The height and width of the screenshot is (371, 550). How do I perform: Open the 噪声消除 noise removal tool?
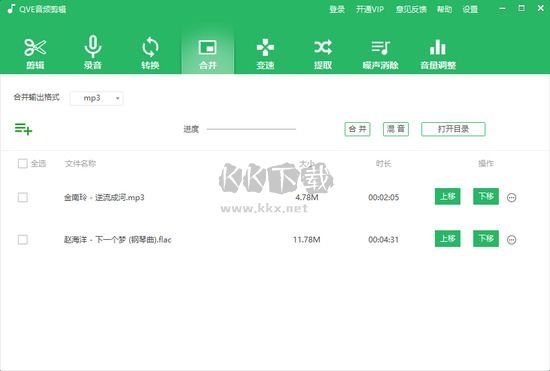pos(381,54)
